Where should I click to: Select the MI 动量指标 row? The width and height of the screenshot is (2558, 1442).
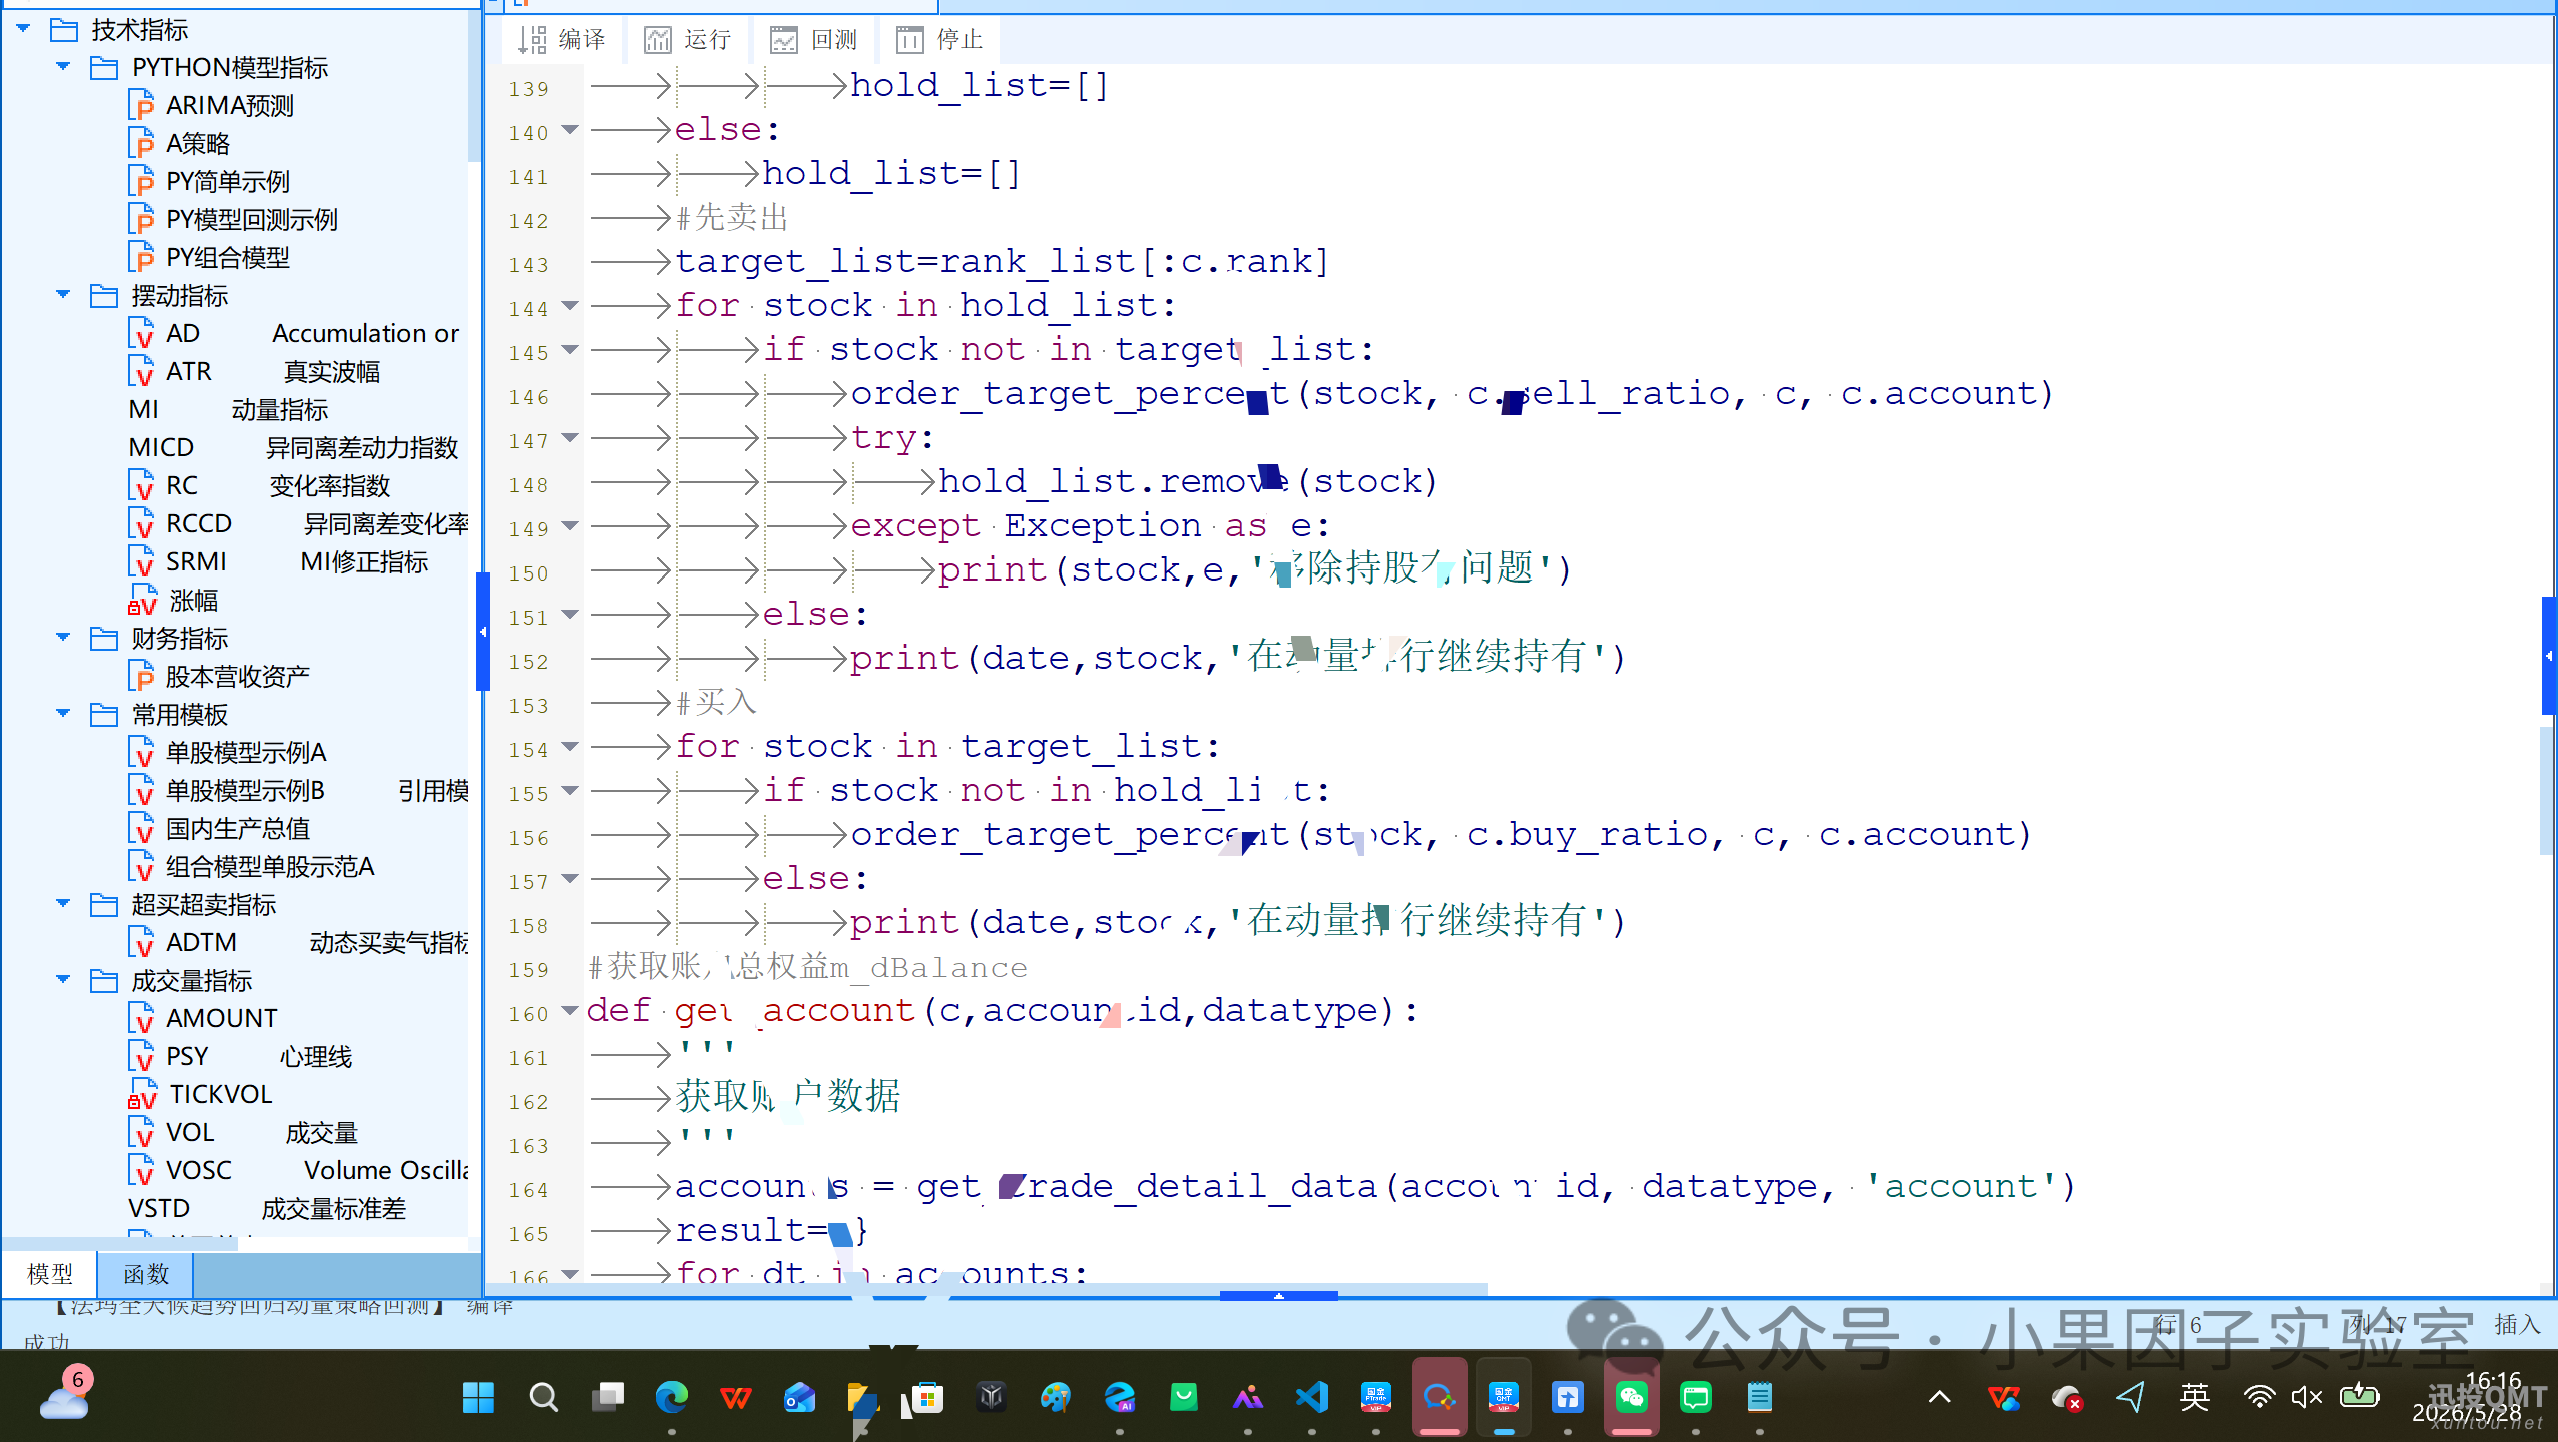click(x=228, y=409)
